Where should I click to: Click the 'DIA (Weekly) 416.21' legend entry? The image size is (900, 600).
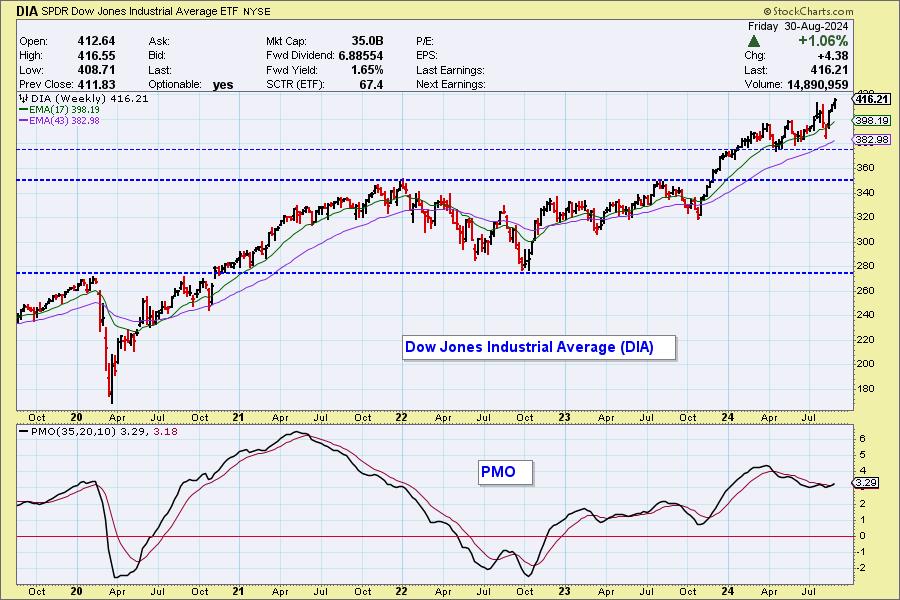(x=84, y=98)
